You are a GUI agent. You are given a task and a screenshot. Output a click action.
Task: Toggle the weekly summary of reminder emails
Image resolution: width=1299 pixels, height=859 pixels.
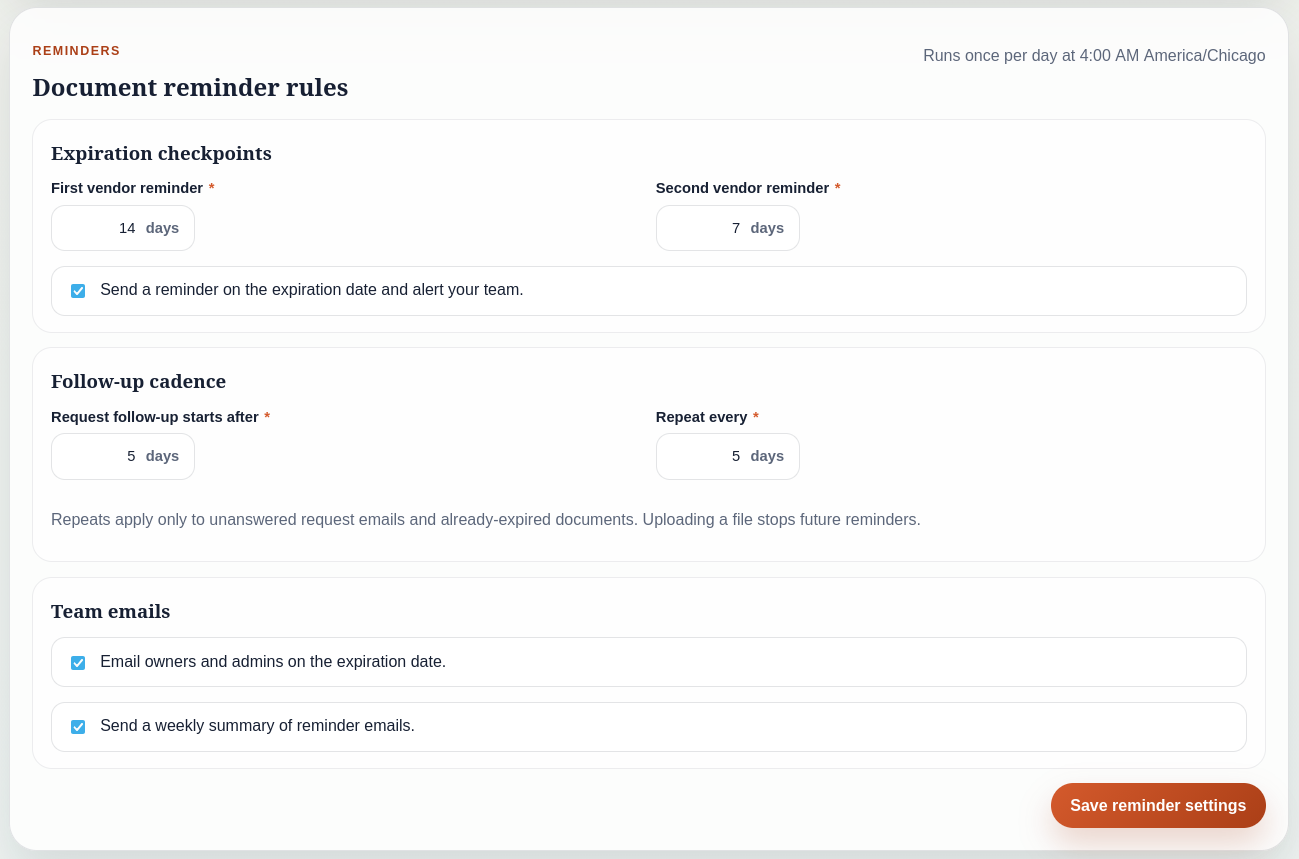tap(78, 727)
